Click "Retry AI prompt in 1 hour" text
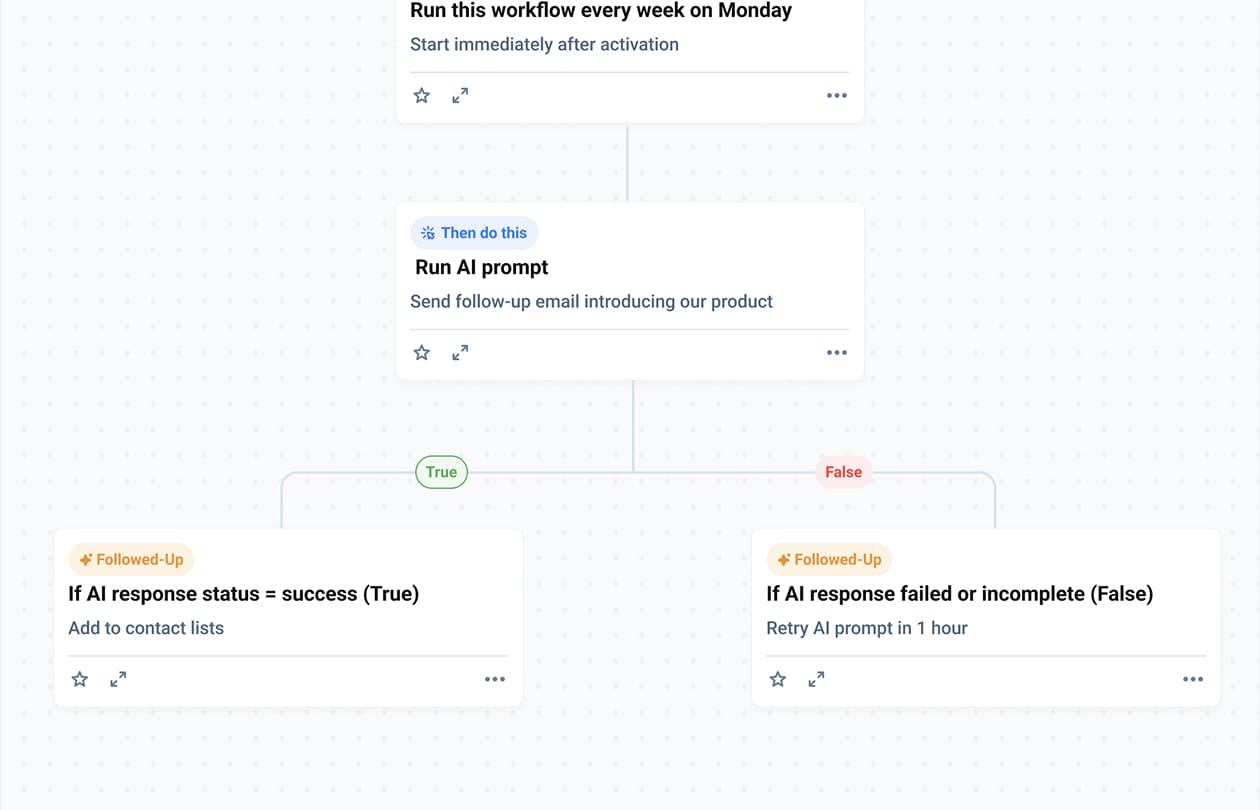The image size is (1260, 810). point(867,628)
